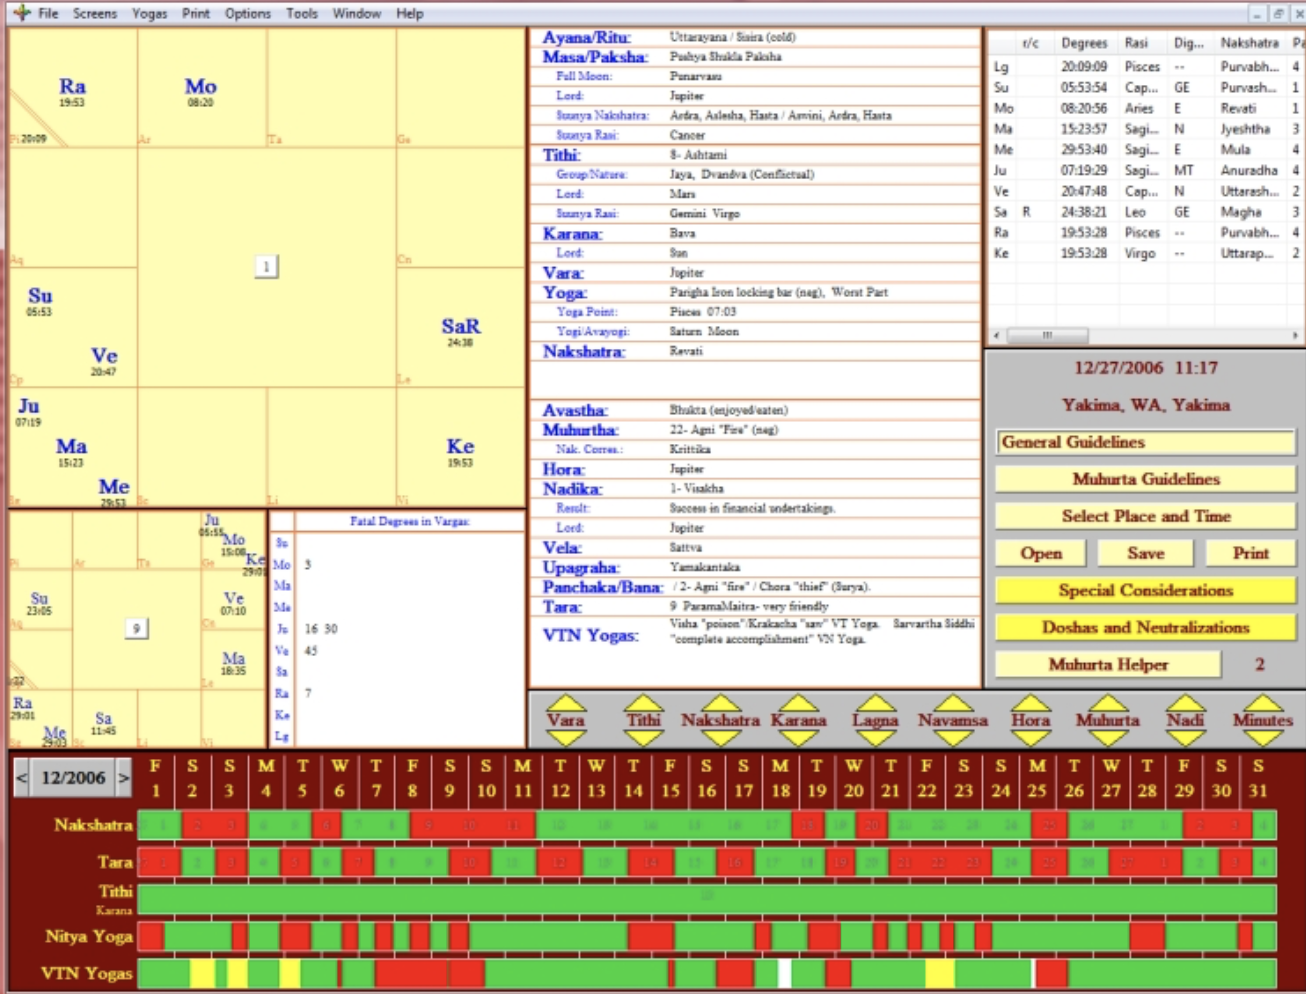Screen dimensions: 1306x994
Task: Subtract minutes using the Minutes down arrow
Action: 1263,738
